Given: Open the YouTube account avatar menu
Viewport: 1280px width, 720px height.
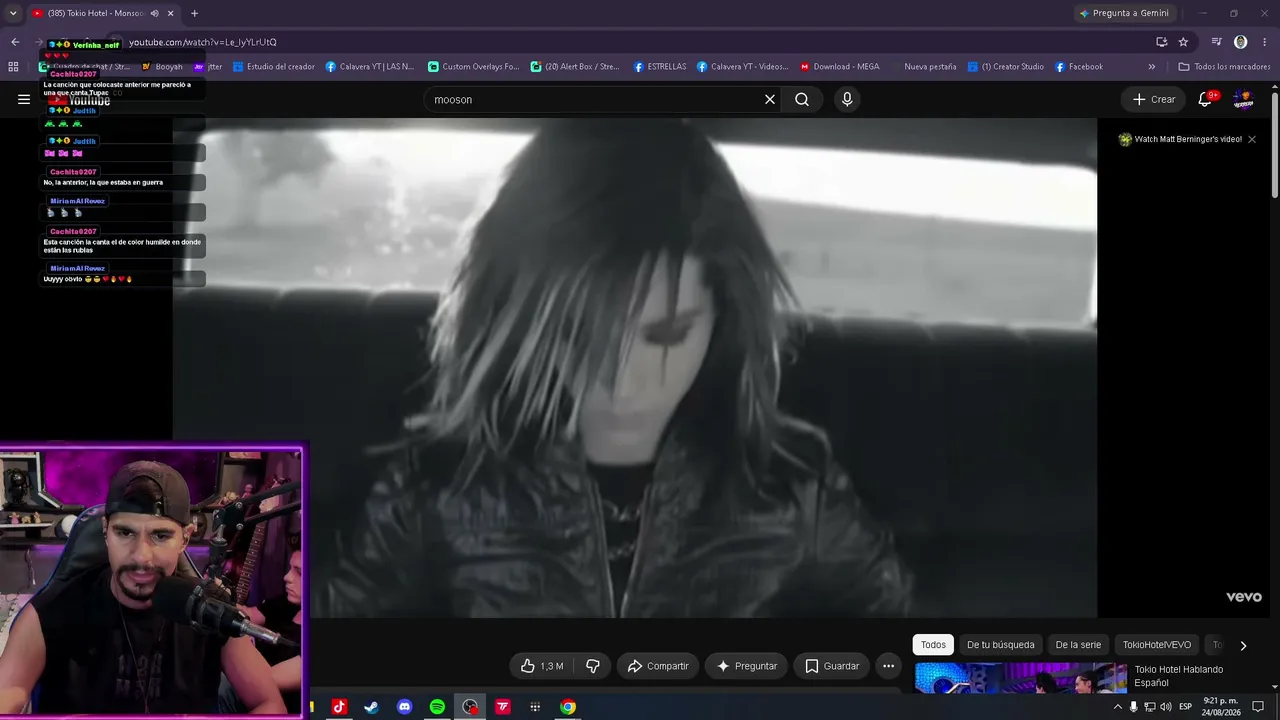Looking at the screenshot, I should tap(1243, 99).
